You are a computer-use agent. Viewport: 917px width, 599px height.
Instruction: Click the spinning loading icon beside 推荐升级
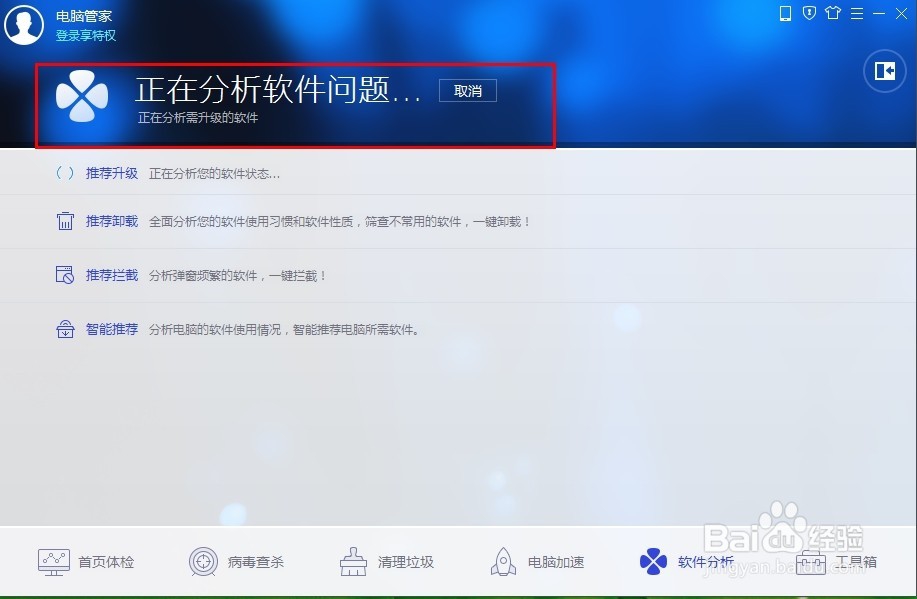coord(65,173)
